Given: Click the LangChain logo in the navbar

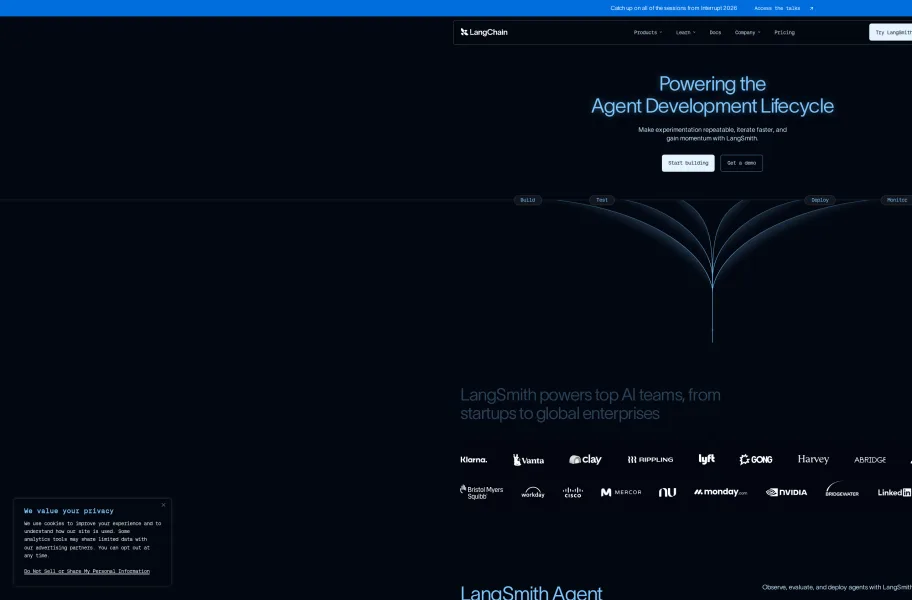Looking at the screenshot, I should click(484, 33).
